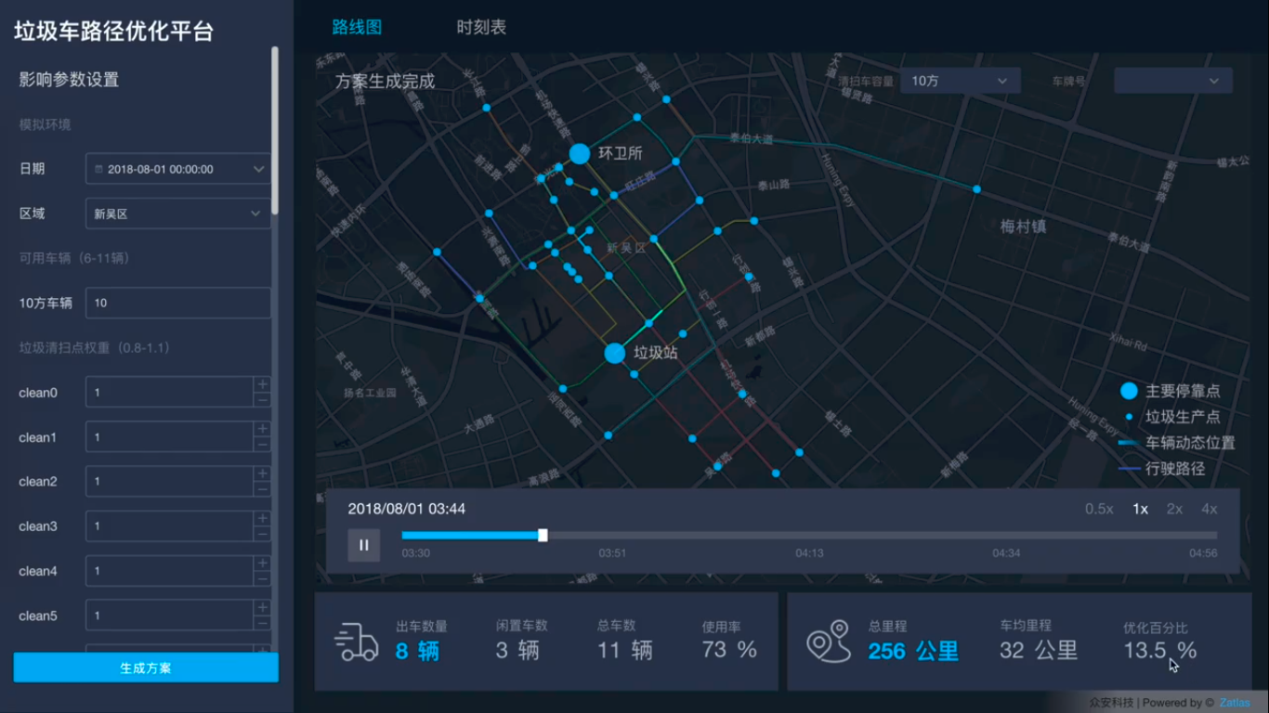Open the 车牌号 dropdown
The width and height of the screenshot is (1269, 713).
click(x=1172, y=81)
